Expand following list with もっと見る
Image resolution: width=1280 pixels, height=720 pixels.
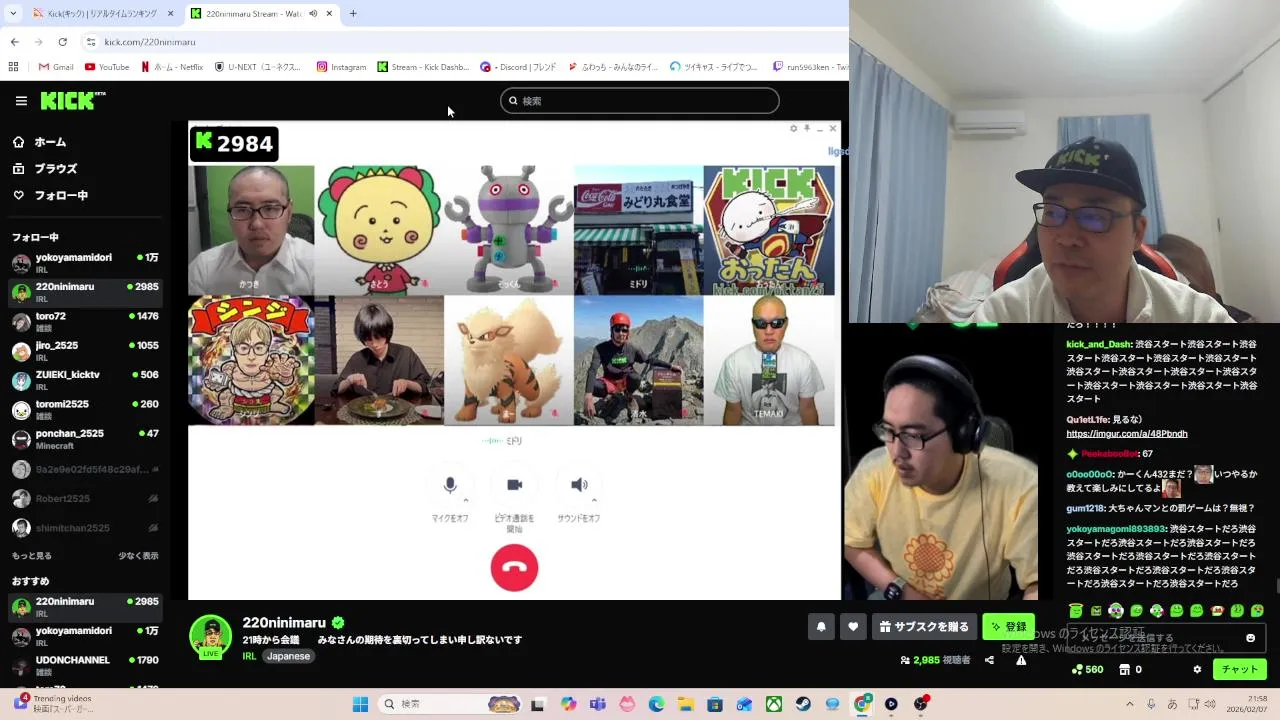point(32,556)
